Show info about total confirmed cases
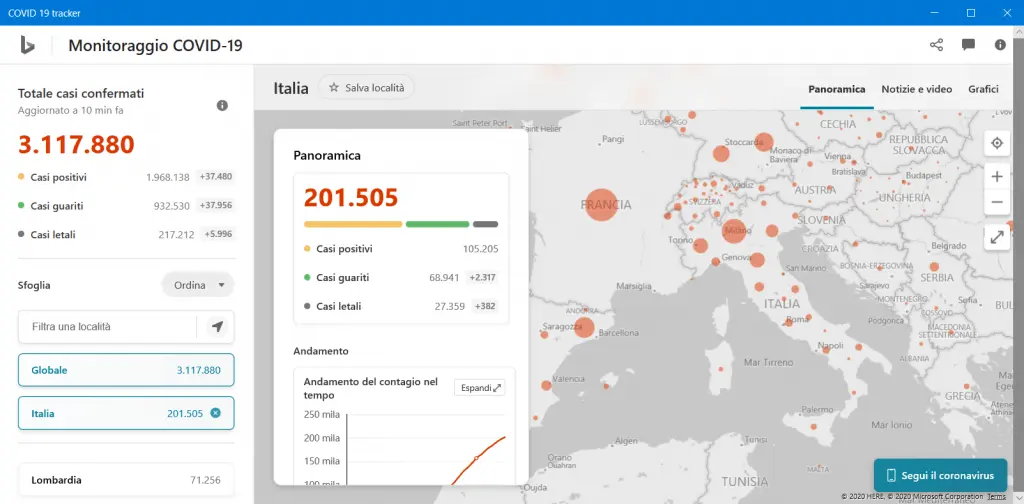1024x504 pixels. [222, 105]
